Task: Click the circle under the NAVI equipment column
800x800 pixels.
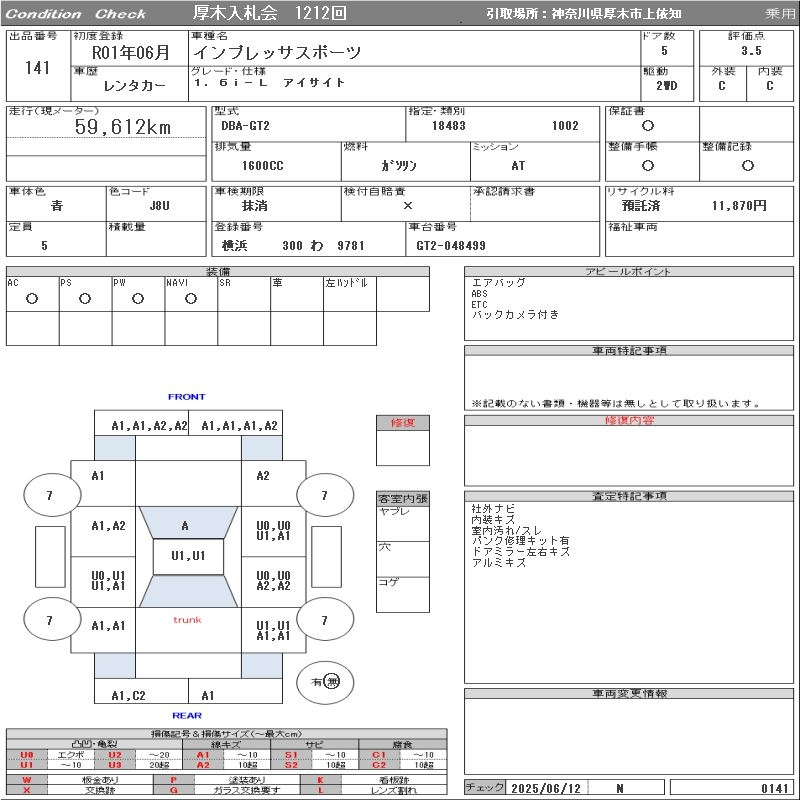Action: point(191,299)
